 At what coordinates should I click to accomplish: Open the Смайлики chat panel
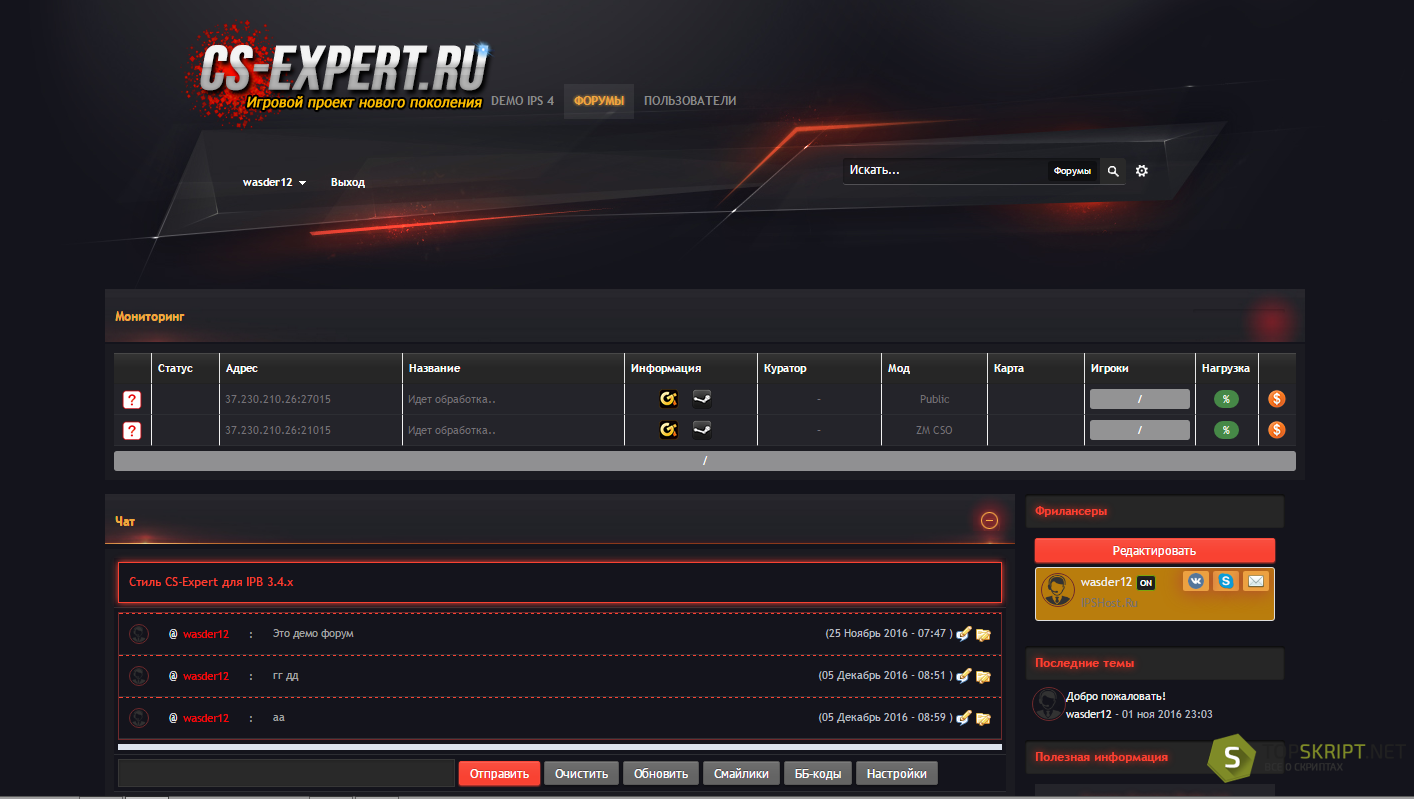741,774
